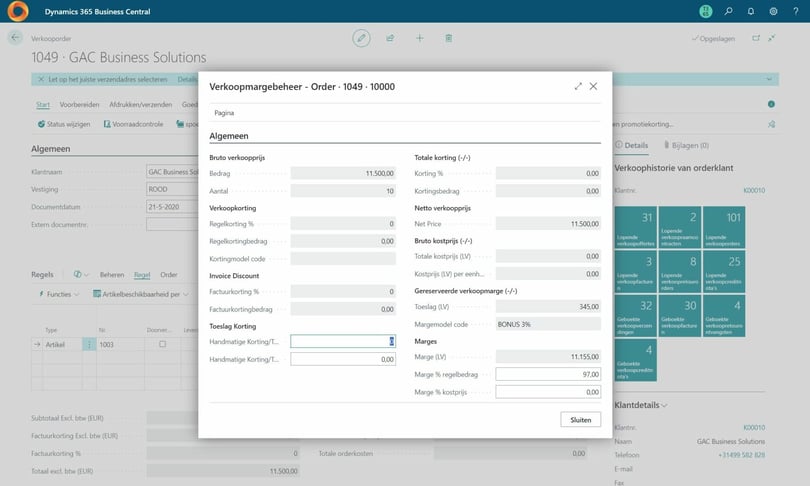Click the Vestiging ROOD field

pos(172,189)
